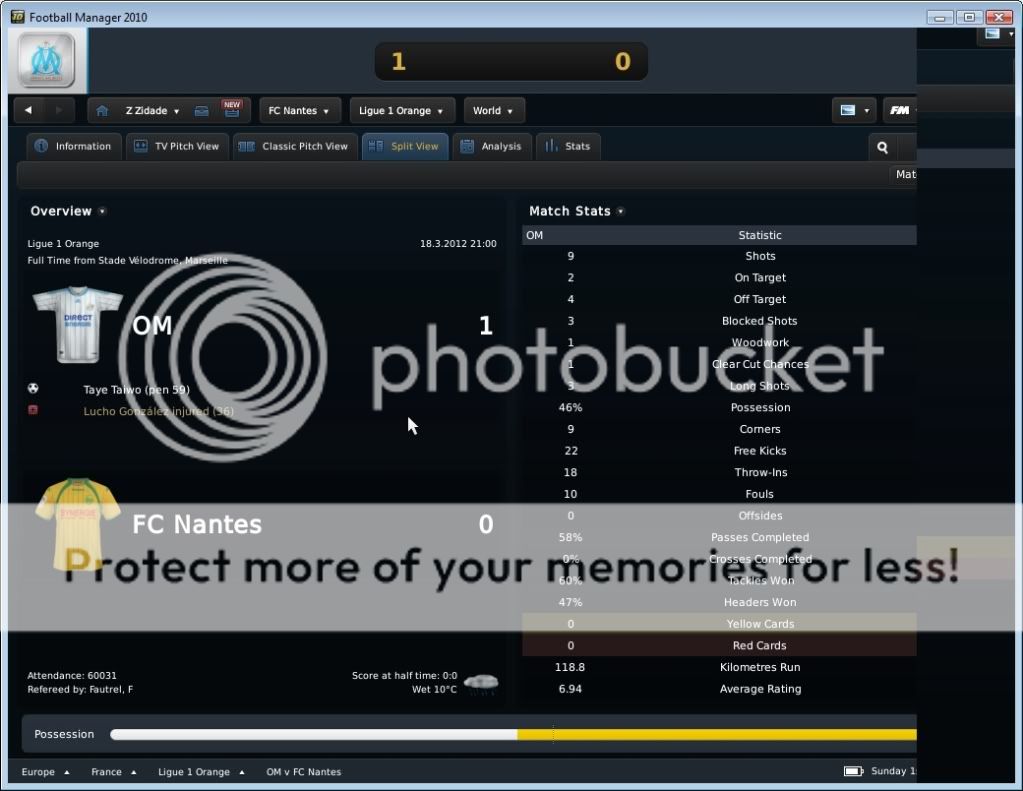Click the battery icon in the status bar
1023x791 pixels.
coord(853,771)
